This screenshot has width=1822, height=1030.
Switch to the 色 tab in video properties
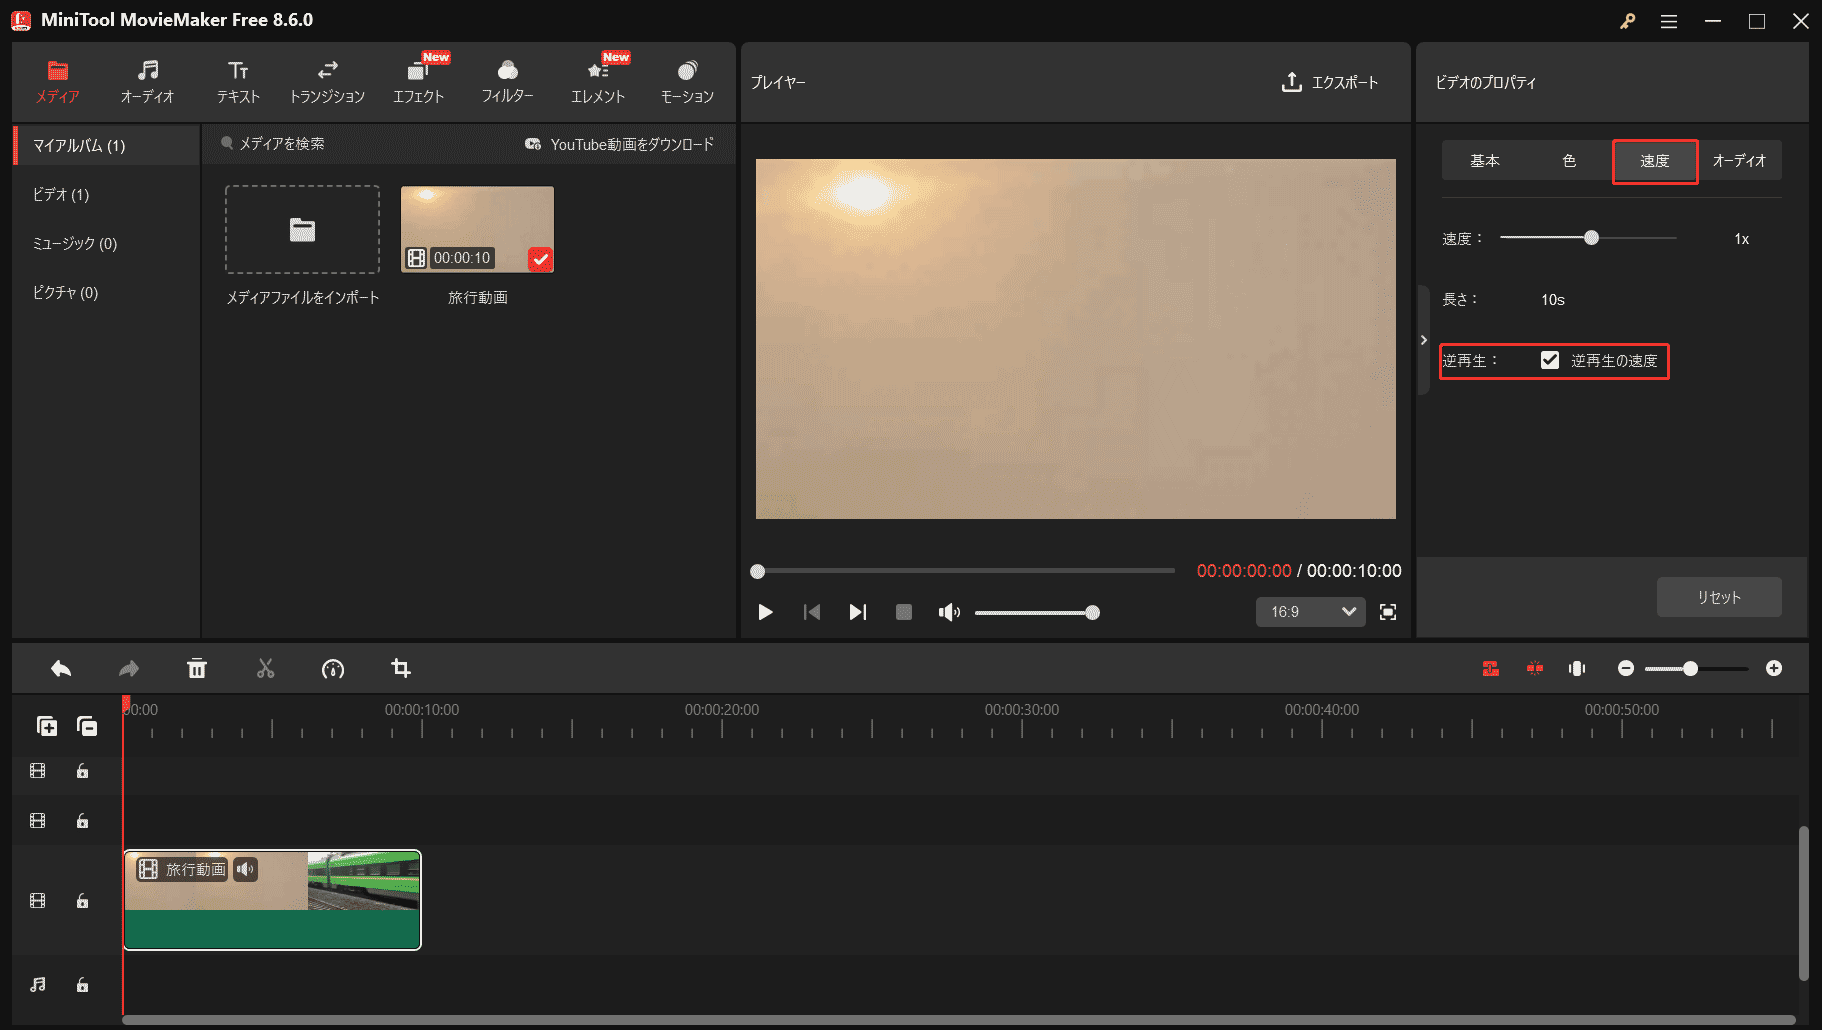coord(1569,160)
